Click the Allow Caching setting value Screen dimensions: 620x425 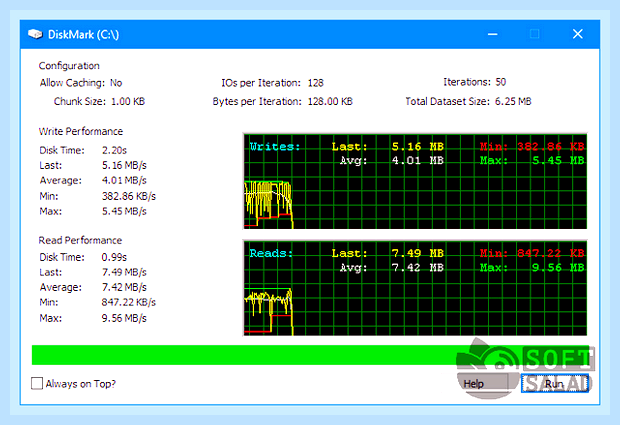tap(116, 83)
